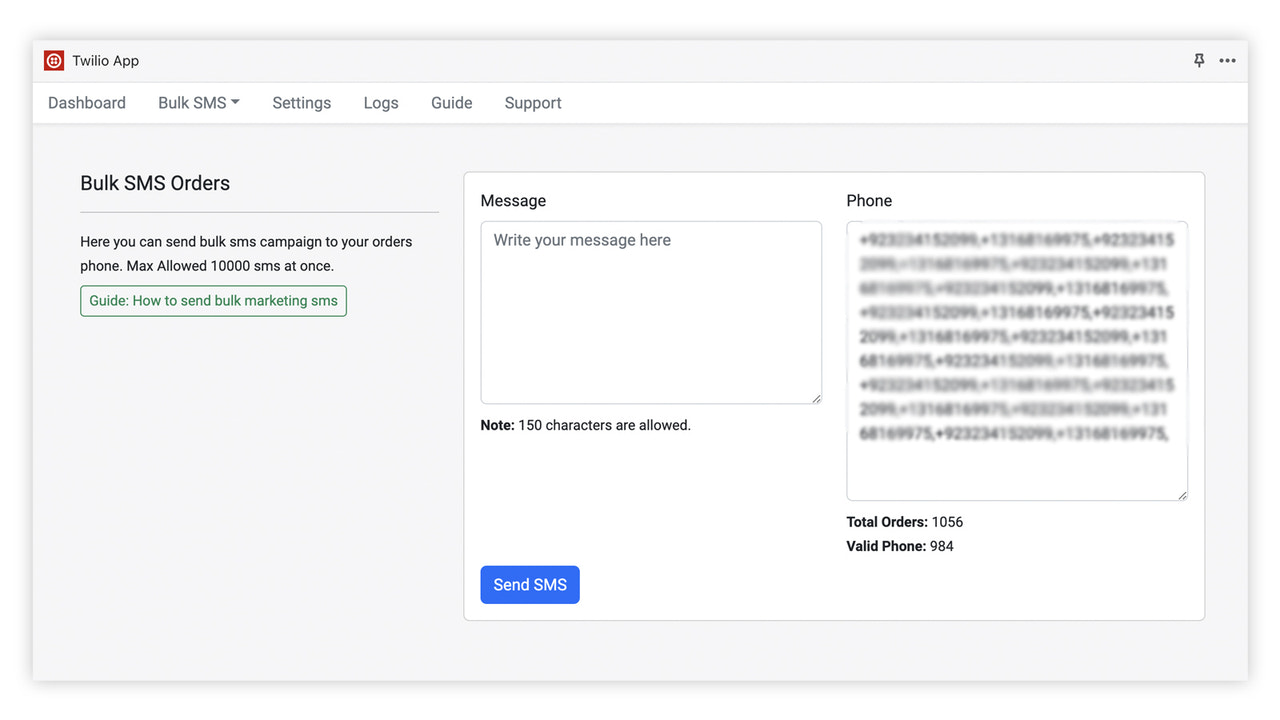The width and height of the screenshot is (1280, 720).
Task: Focus the Message text area
Action: (651, 313)
